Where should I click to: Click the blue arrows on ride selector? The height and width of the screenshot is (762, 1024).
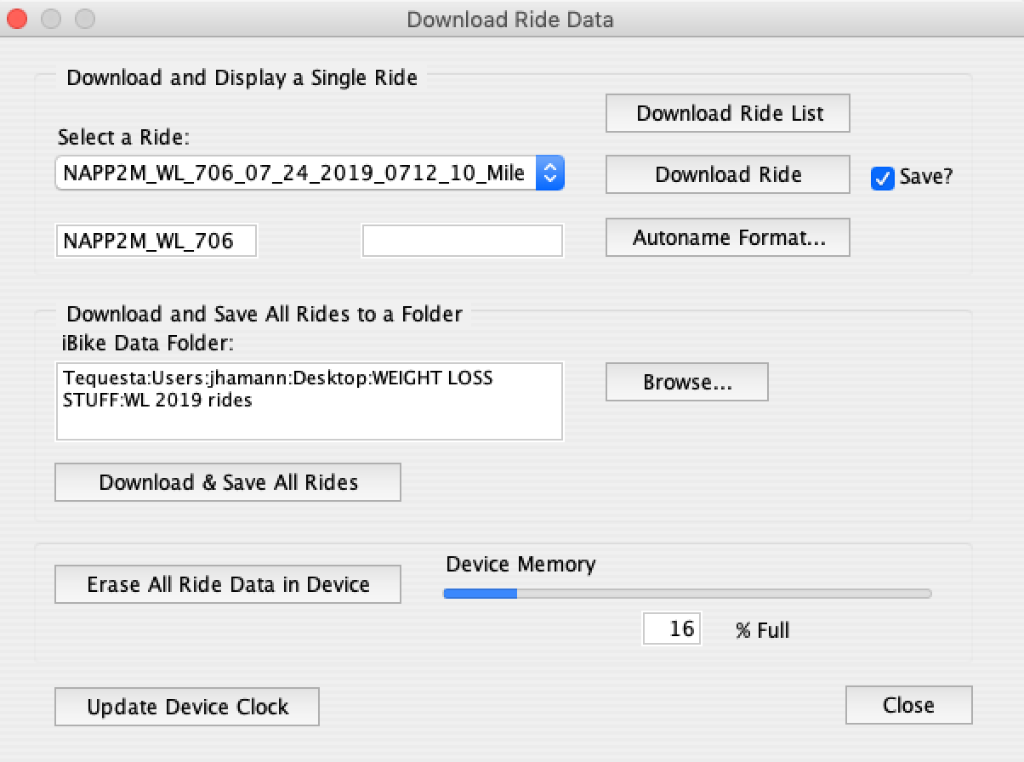point(550,173)
